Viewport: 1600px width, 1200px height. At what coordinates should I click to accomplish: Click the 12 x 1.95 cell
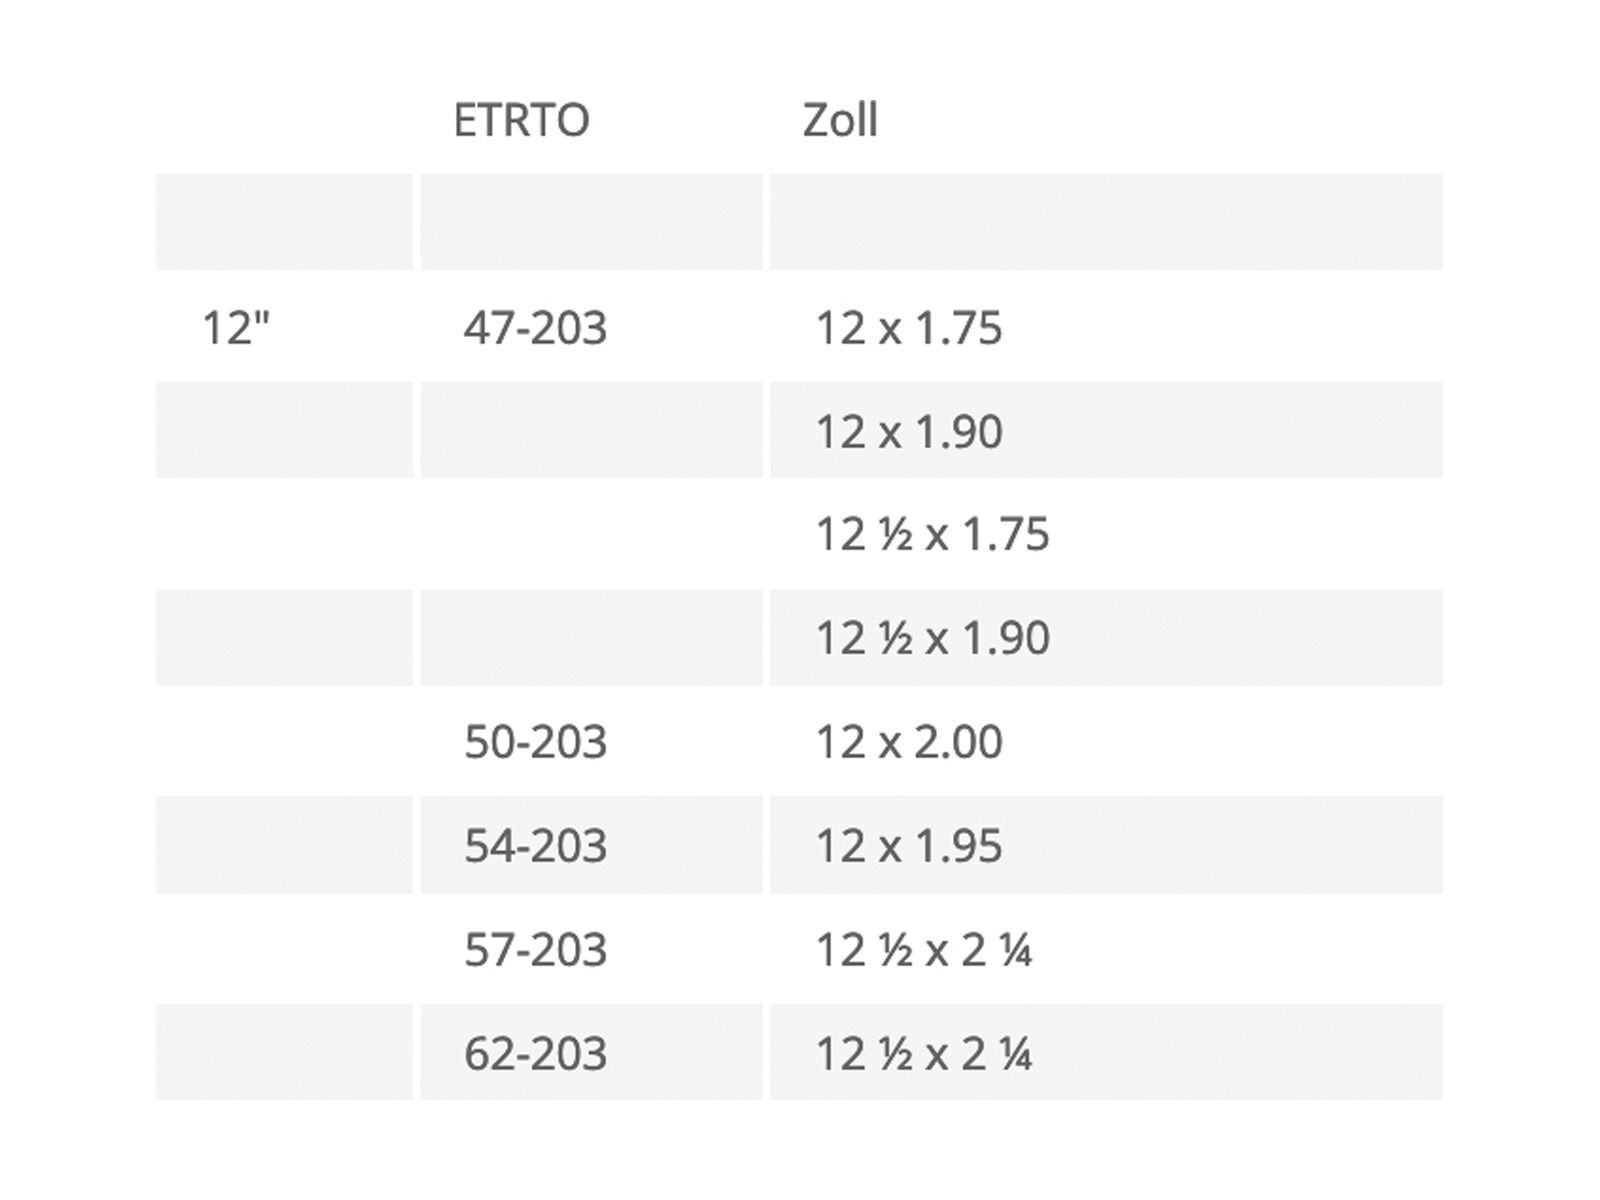(x=909, y=846)
